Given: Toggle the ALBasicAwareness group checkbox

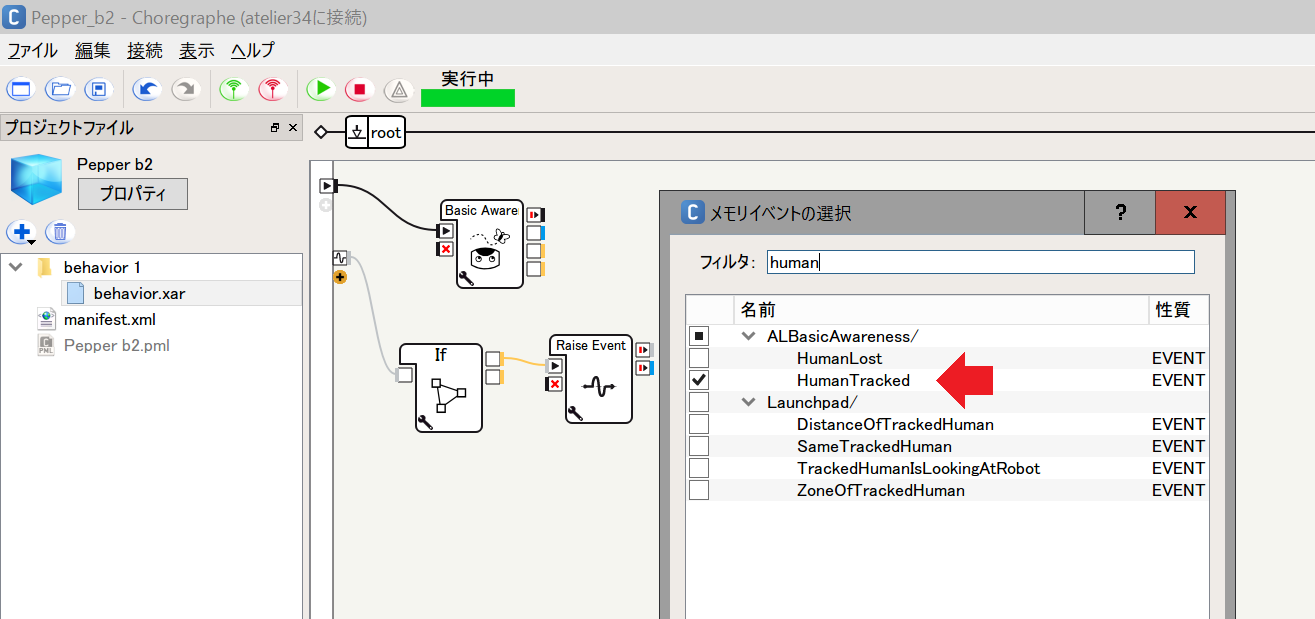Looking at the screenshot, I should (x=699, y=336).
